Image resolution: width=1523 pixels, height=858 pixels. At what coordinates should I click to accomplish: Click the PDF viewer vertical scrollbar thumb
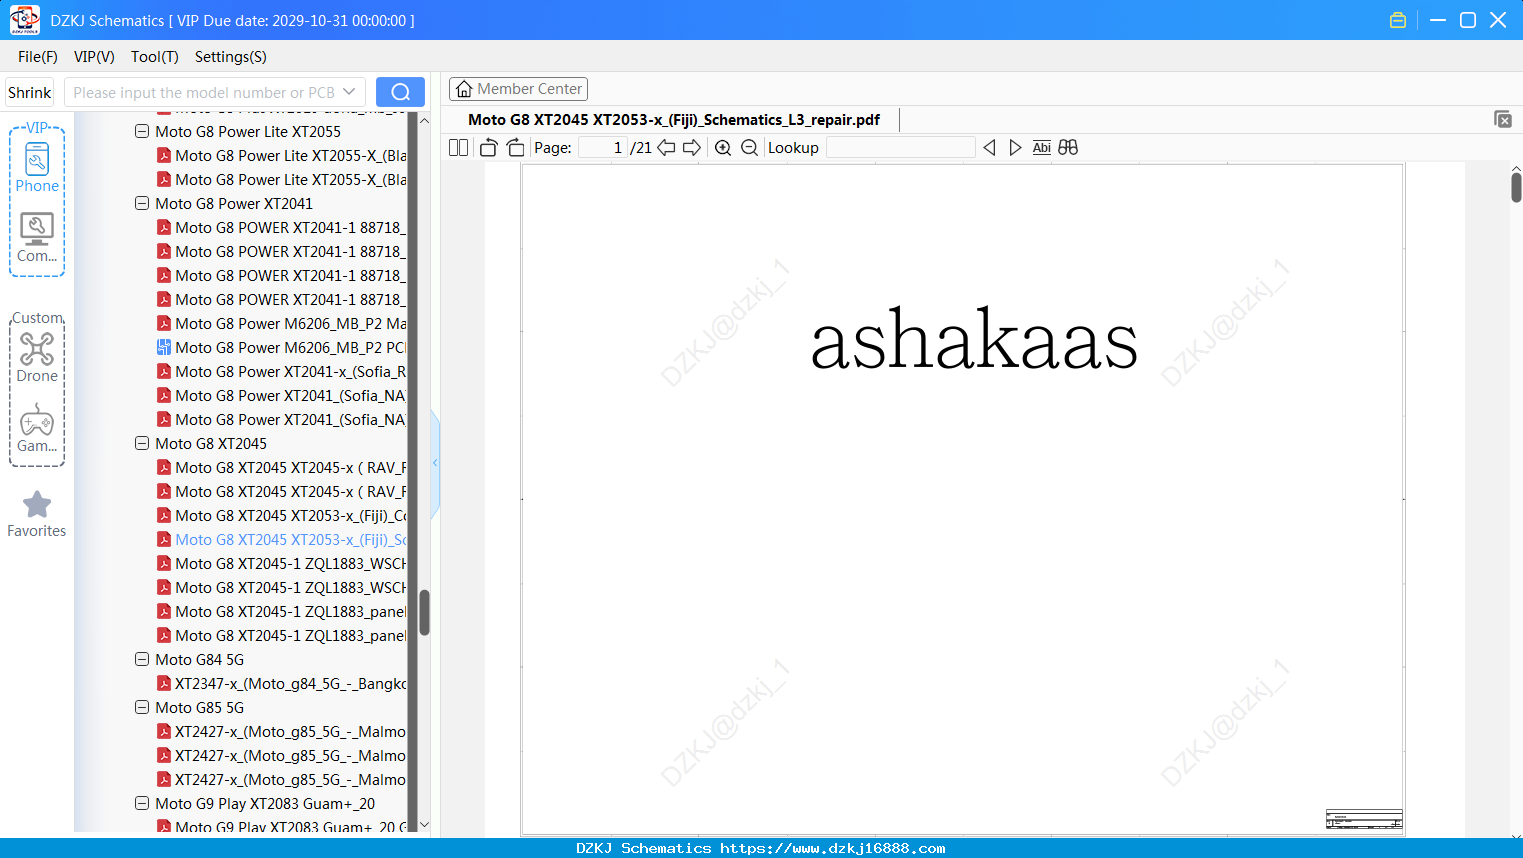(1516, 187)
